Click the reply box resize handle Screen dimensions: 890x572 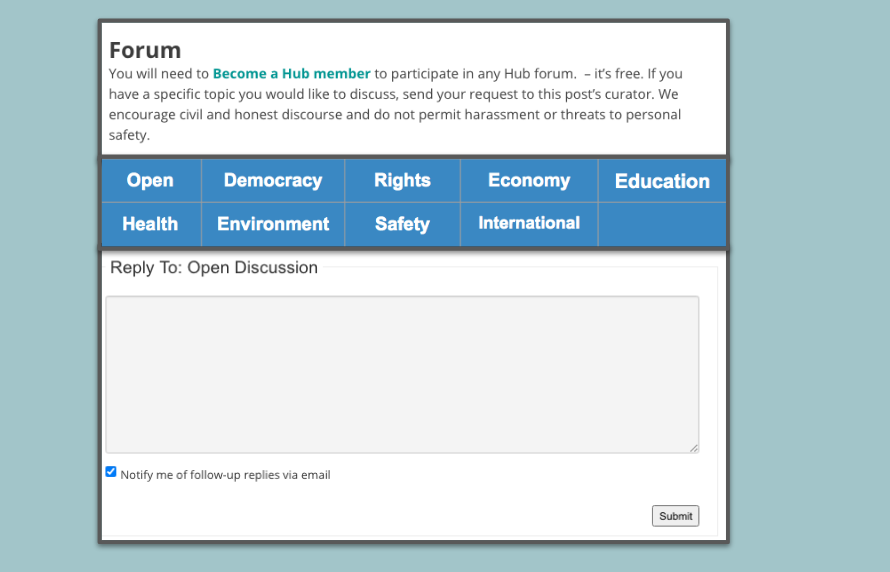pos(693,448)
